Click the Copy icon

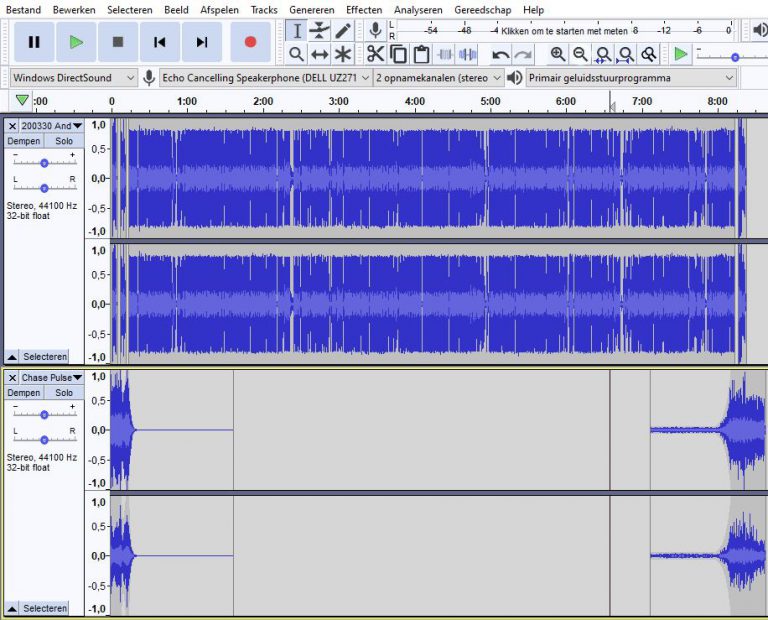(398, 54)
